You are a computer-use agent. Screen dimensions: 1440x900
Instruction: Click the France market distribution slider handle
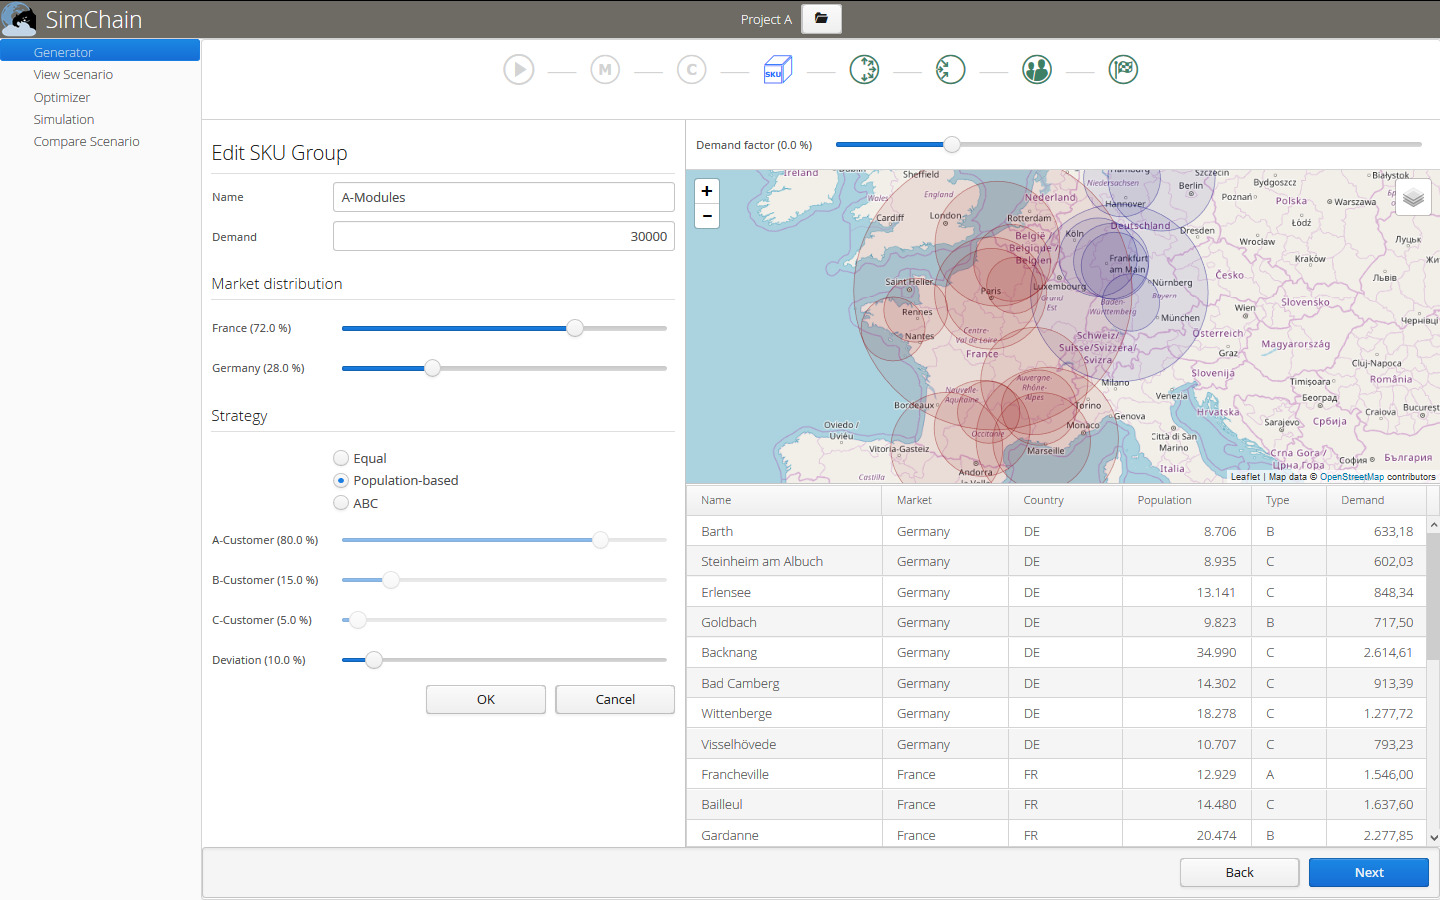[x=575, y=328]
